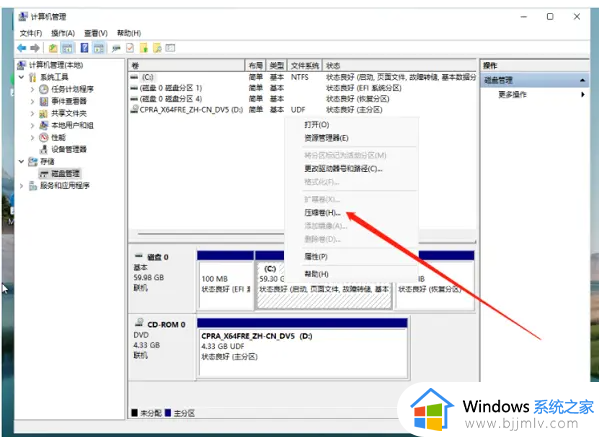Viewport: 599px width, 437px height.
Task: Select the 本地用户和组 icon in the tree
Action: 44,125
